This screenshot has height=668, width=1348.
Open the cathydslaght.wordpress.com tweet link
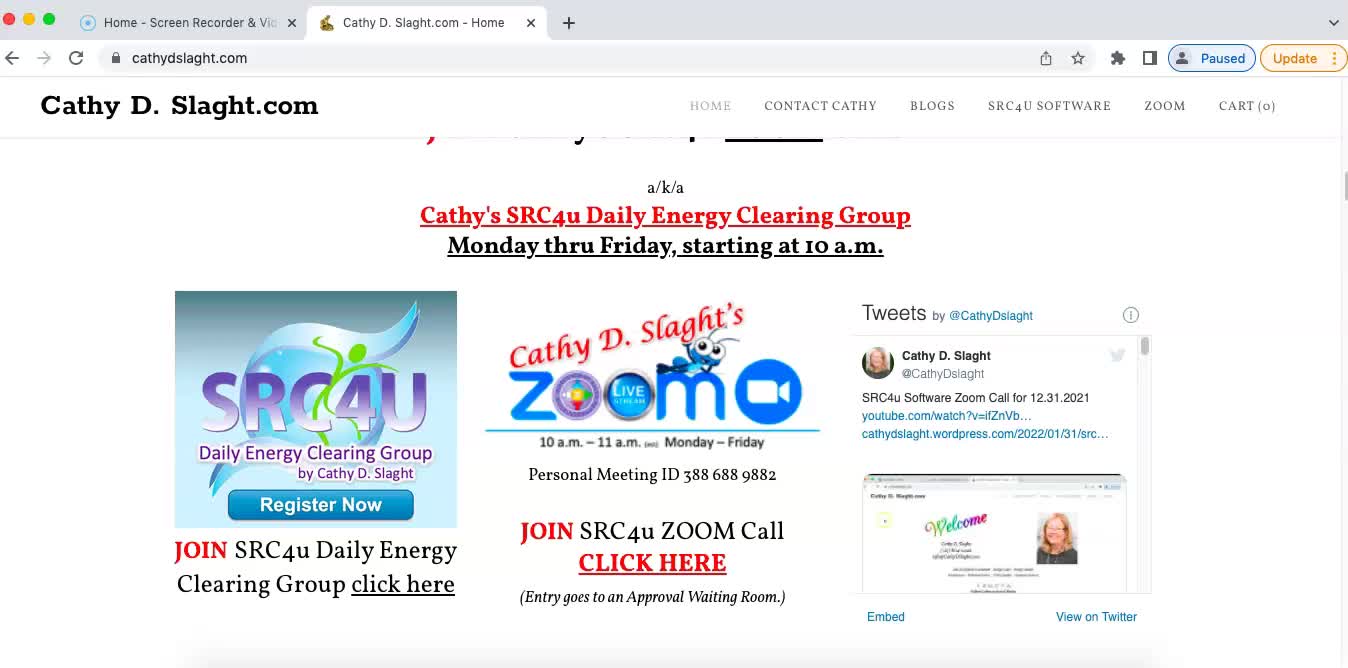(x=985, y=434)
